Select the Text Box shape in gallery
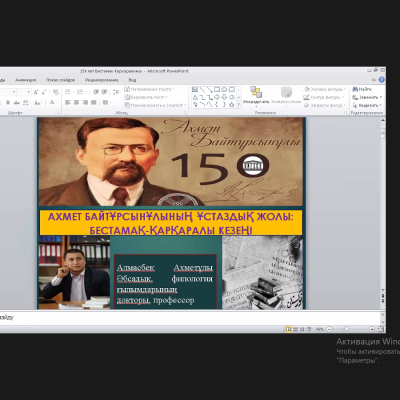 [x=195, y=90]
